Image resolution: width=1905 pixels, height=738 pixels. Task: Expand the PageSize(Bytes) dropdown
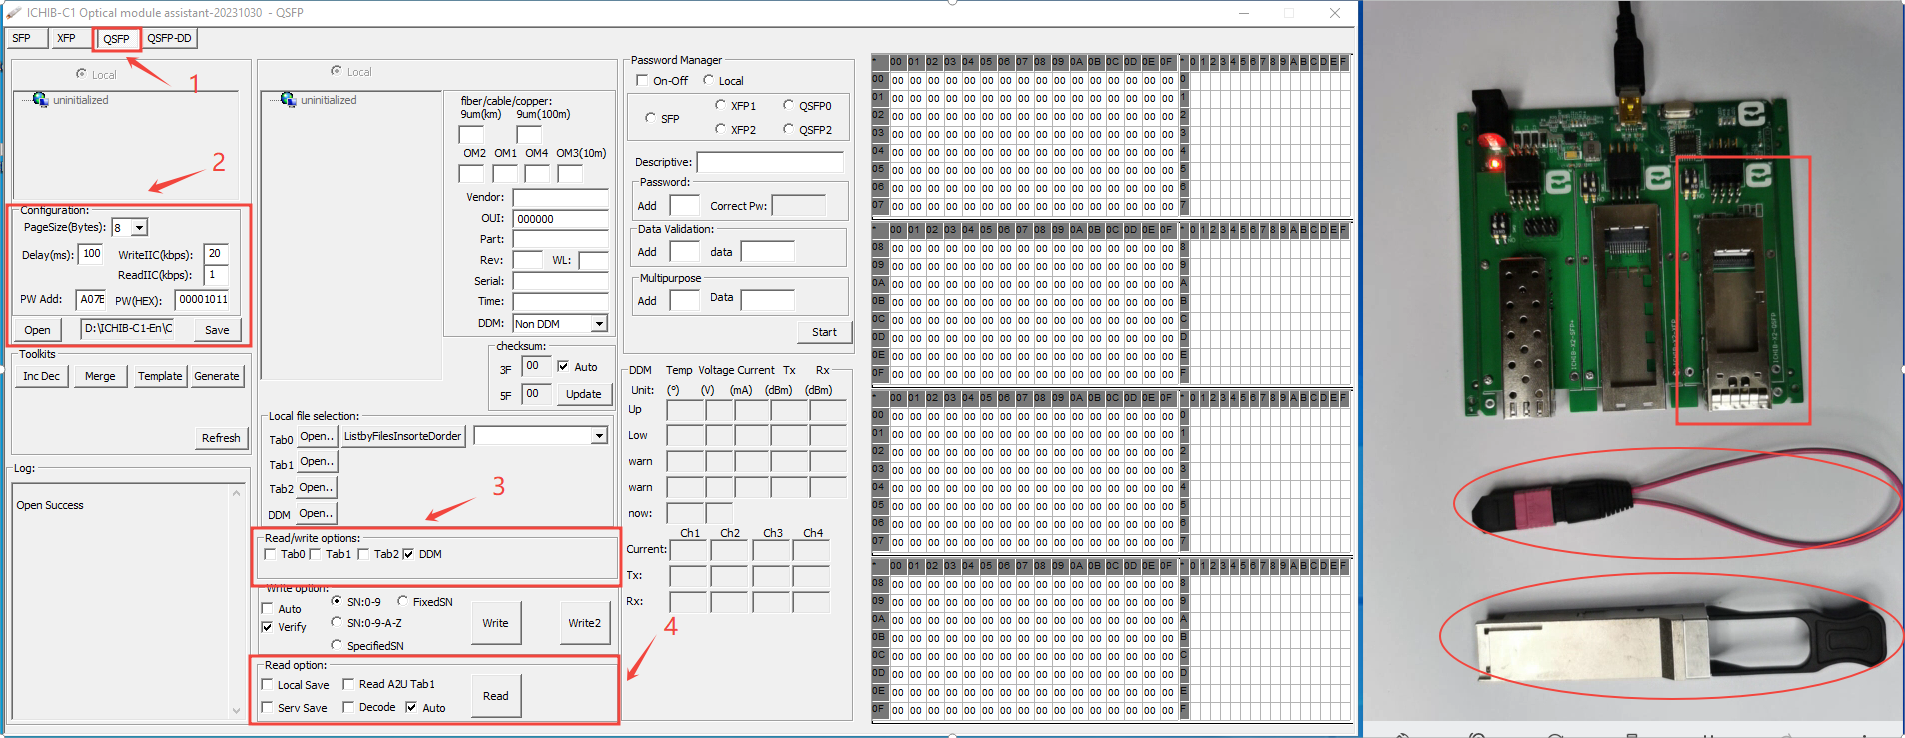140,228
